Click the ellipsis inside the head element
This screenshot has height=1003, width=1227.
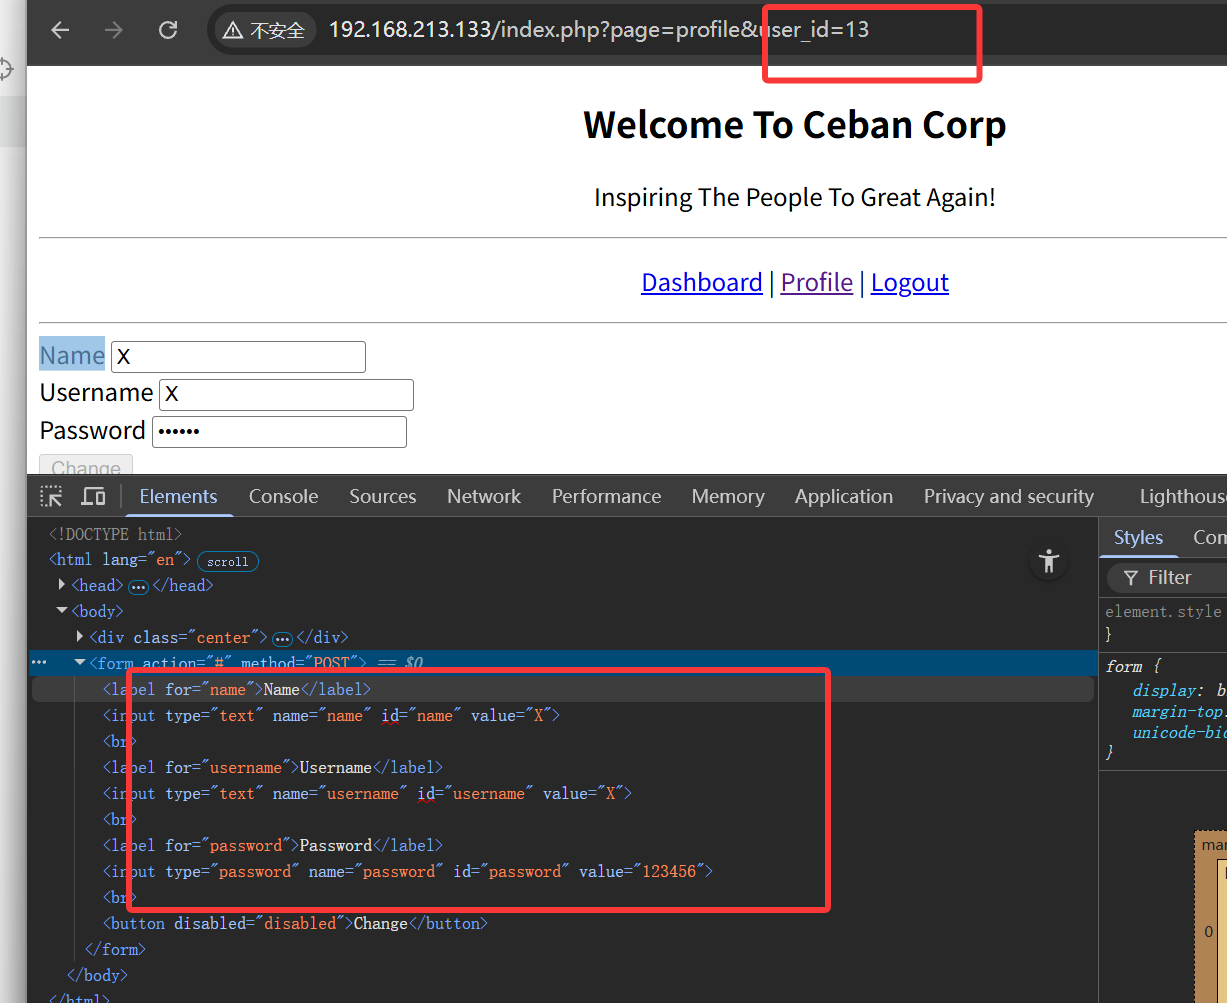point(139,586)
